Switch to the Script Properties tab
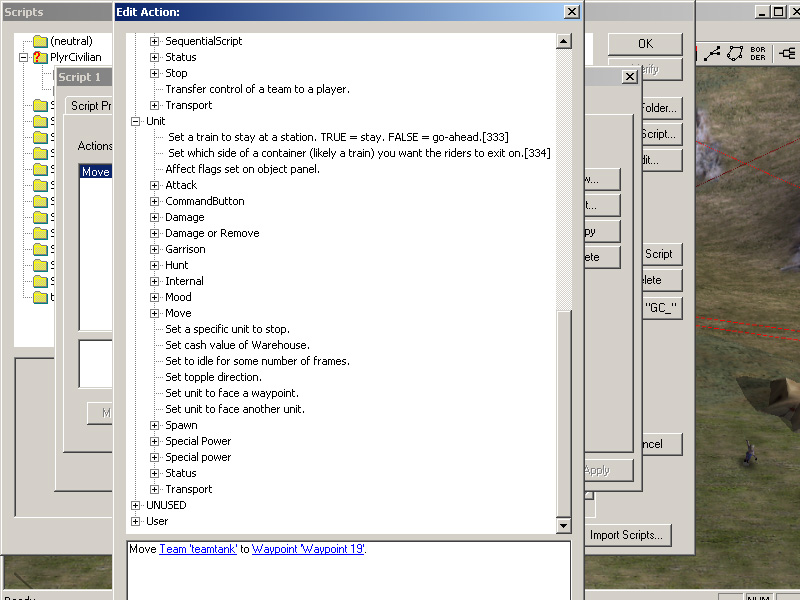The width and height of the screenshot is (800, 600). (90, 106)
